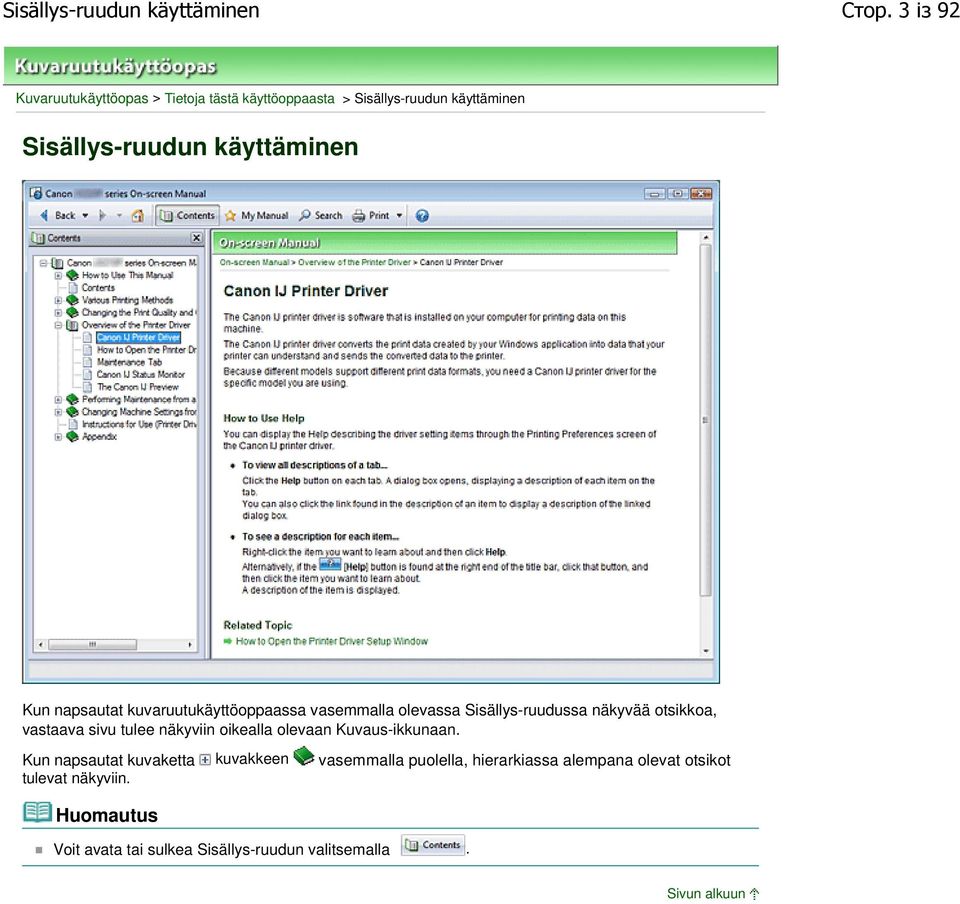Click 'How to Use Help' subheading text
Screen dimensions: 960x904
click(264, 419)
